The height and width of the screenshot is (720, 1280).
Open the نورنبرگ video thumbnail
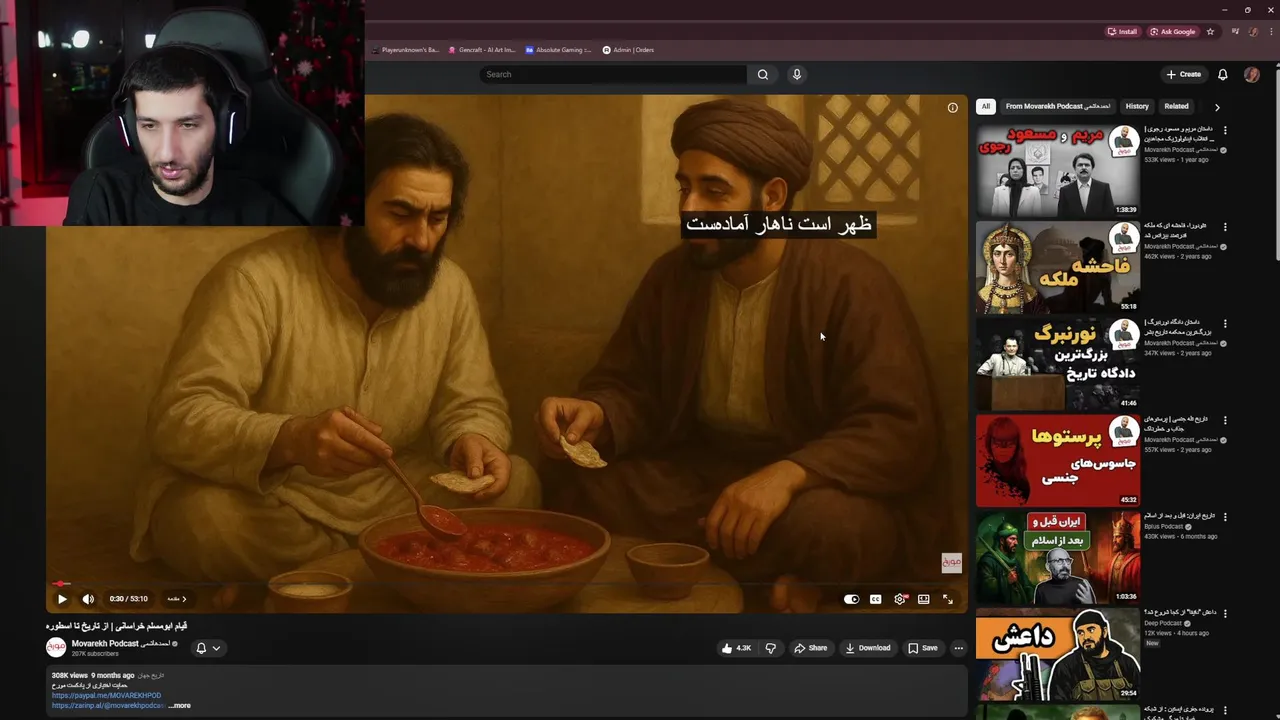pyautogui.click(x=1057, y=364)
